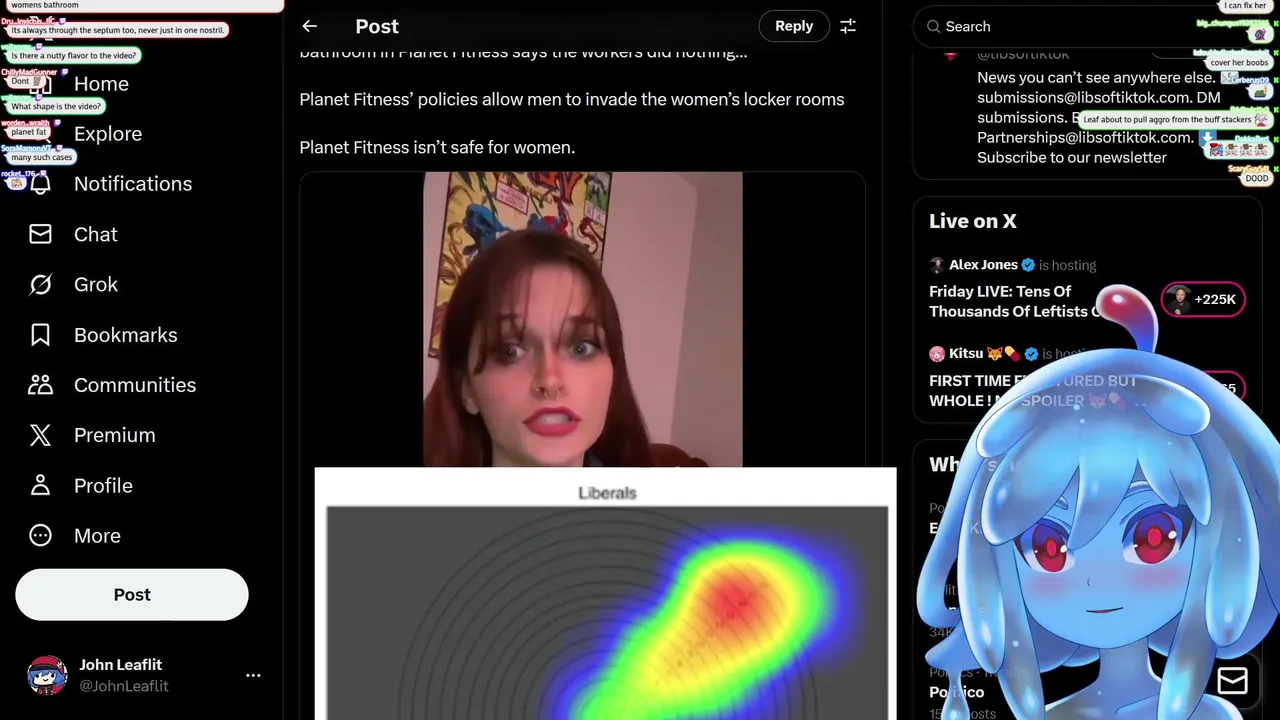This screenshot has height=720, width=1280.
Task: Open Kitsu hosted live stream
Action: point(1032,391)
